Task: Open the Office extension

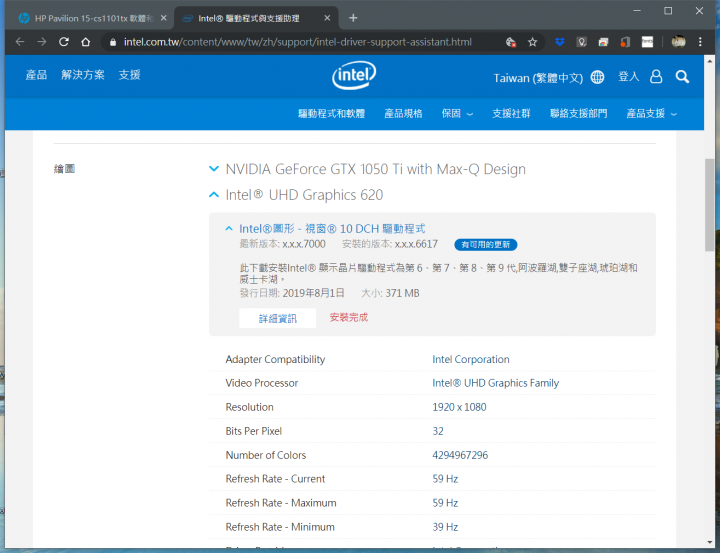Action: [625, 42]
